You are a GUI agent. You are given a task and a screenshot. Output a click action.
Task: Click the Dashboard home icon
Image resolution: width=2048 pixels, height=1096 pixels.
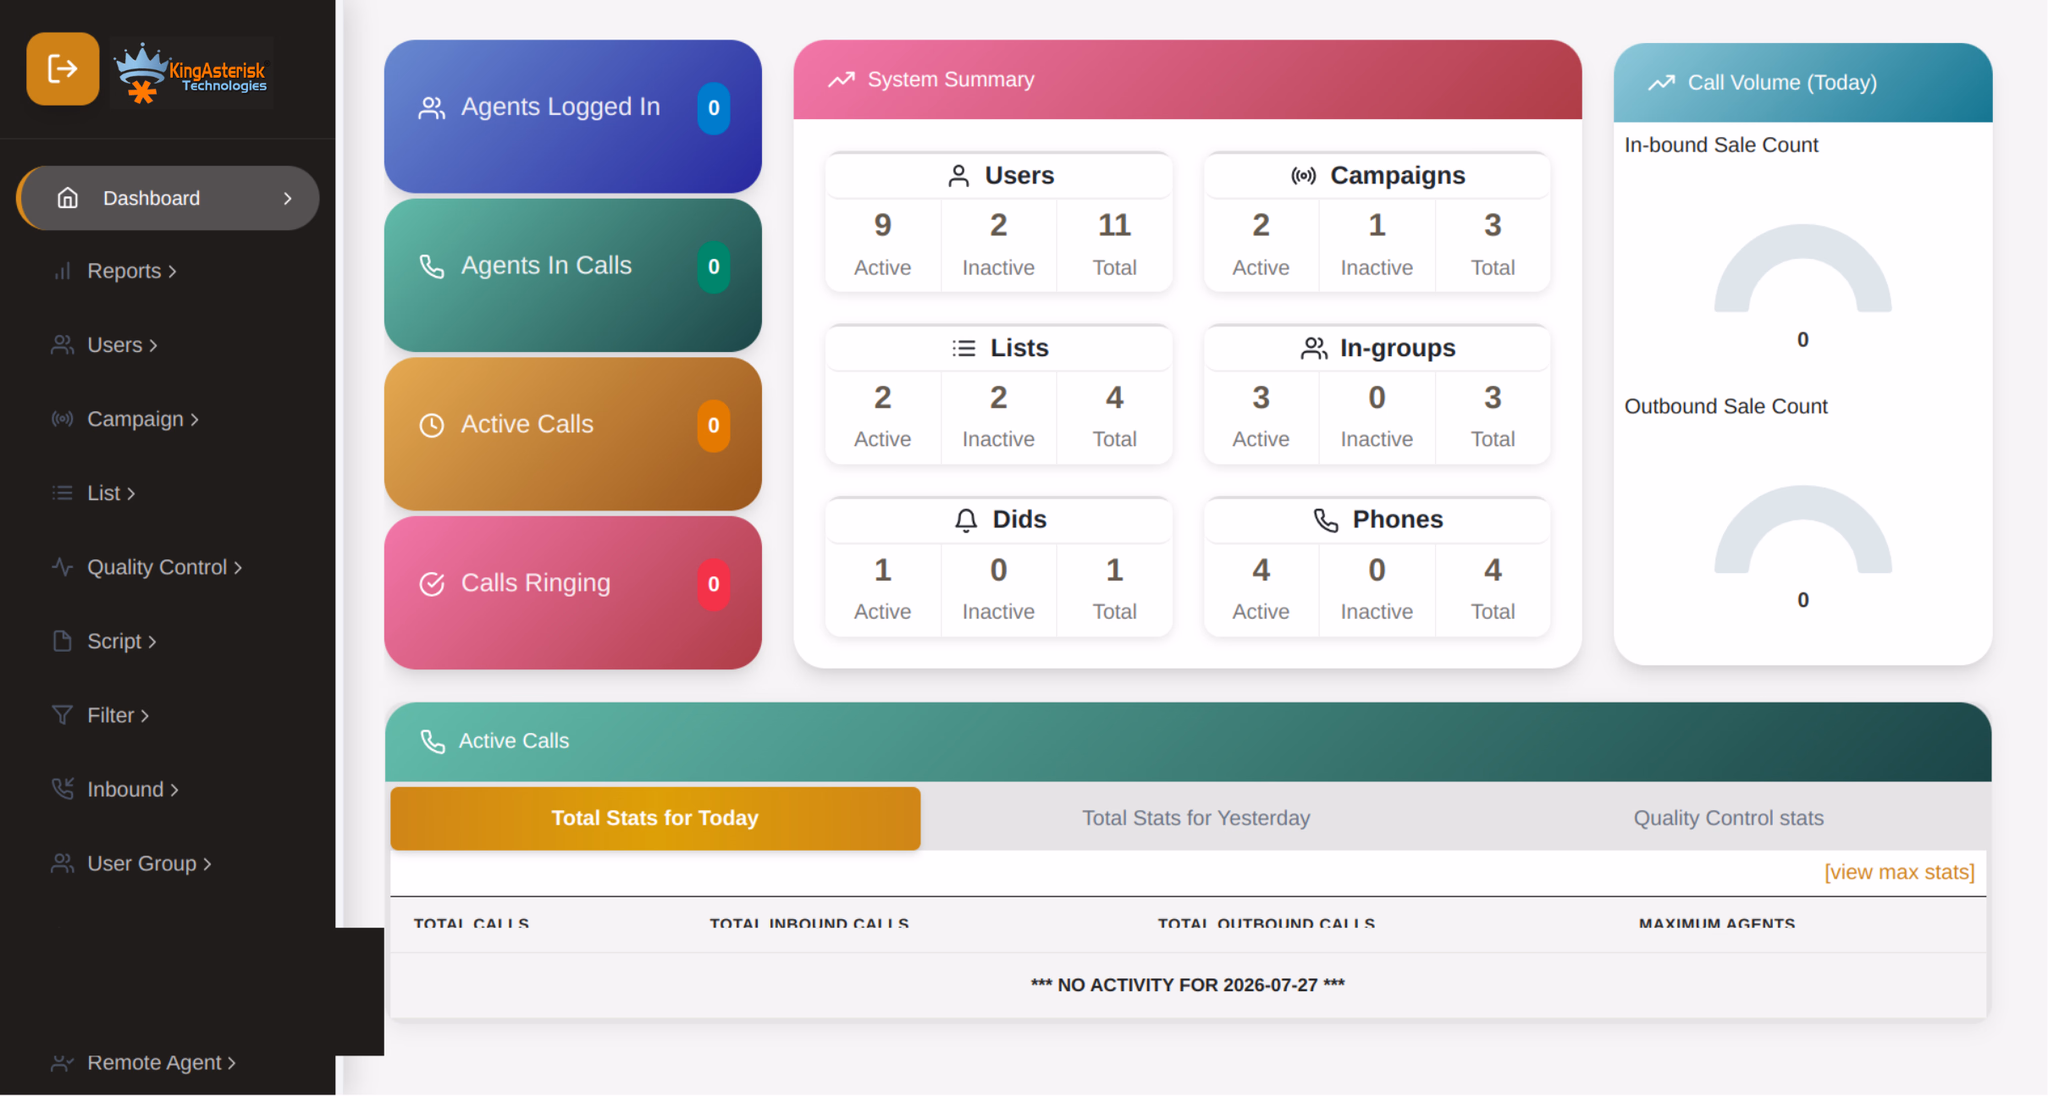[x=67, y=198]
